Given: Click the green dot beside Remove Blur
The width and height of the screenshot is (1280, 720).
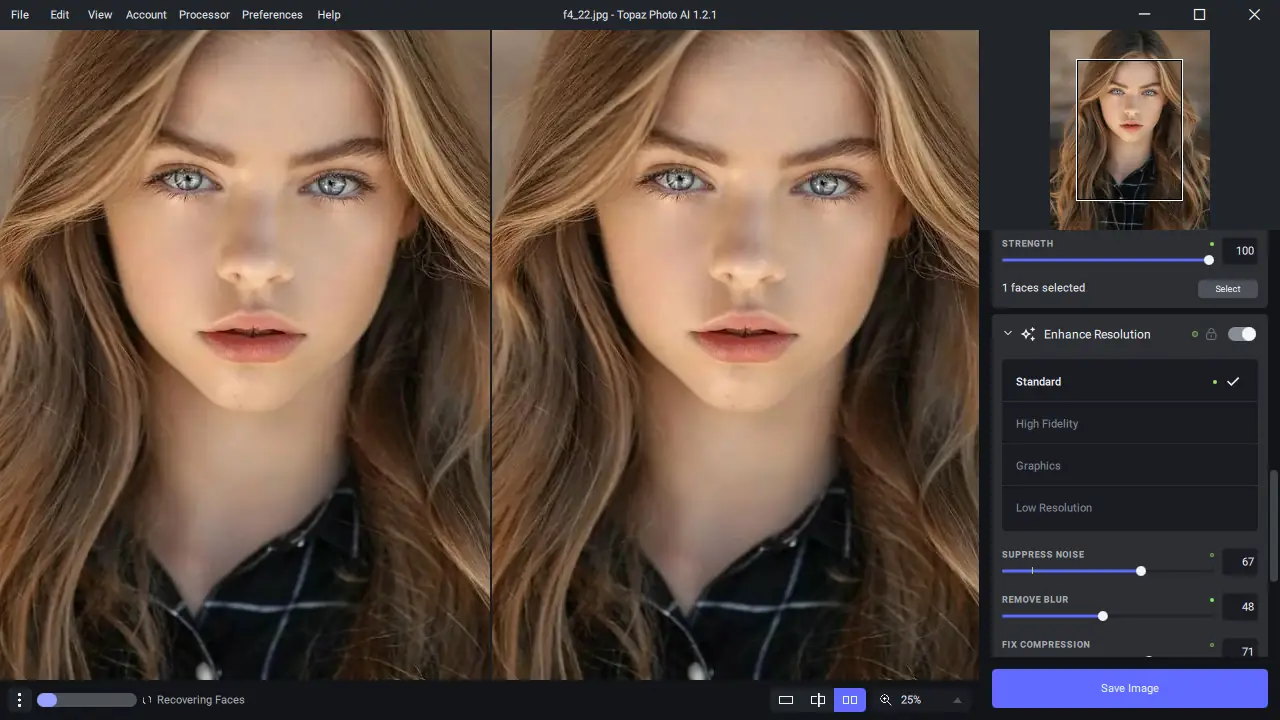Looking at the screenshot, I should (x=1212, y=600).
